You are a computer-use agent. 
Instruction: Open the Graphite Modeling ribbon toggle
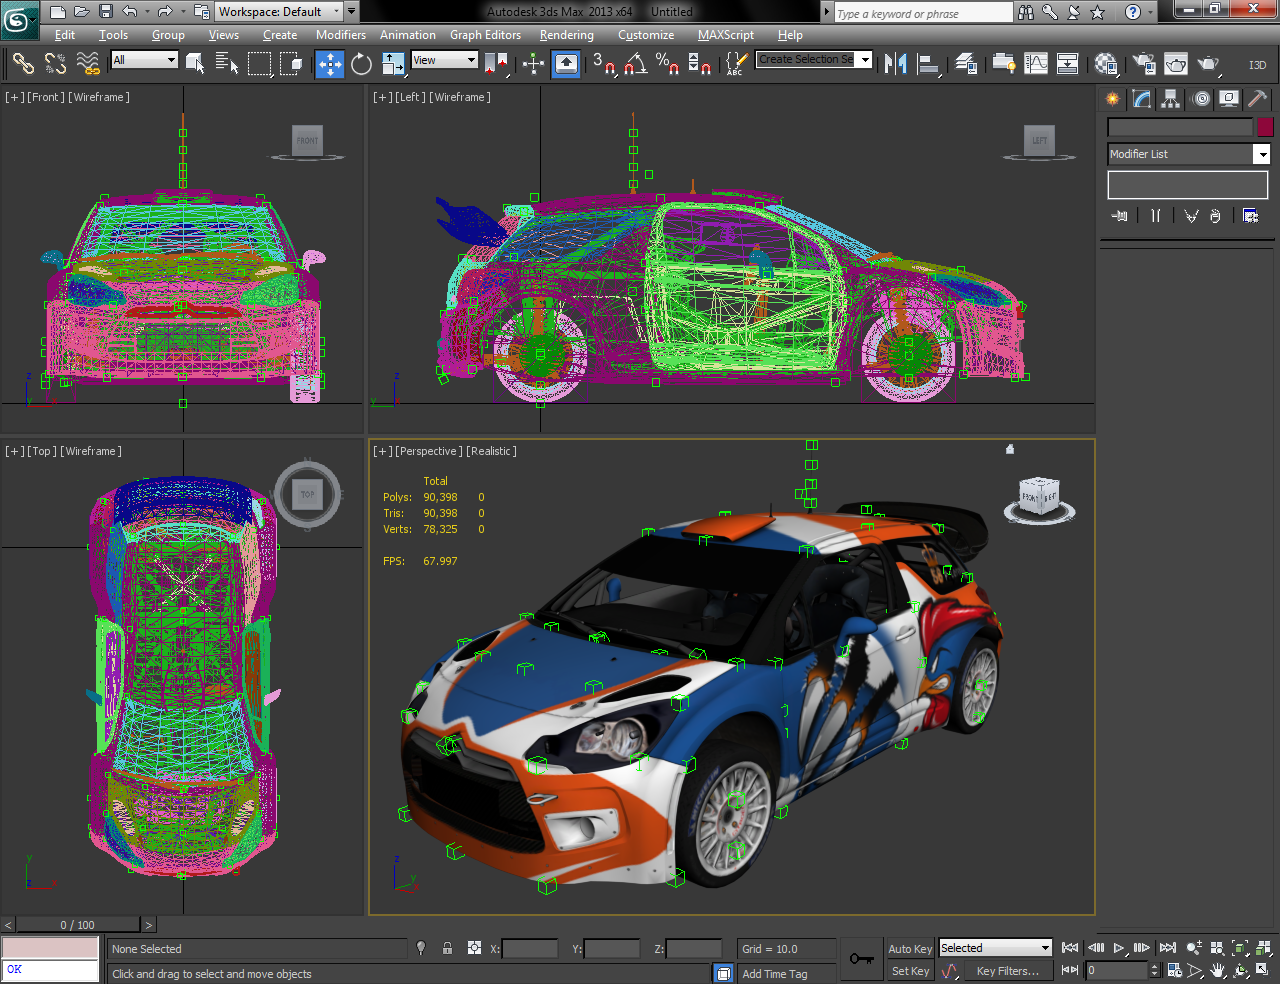click(x=1003, y=64)
